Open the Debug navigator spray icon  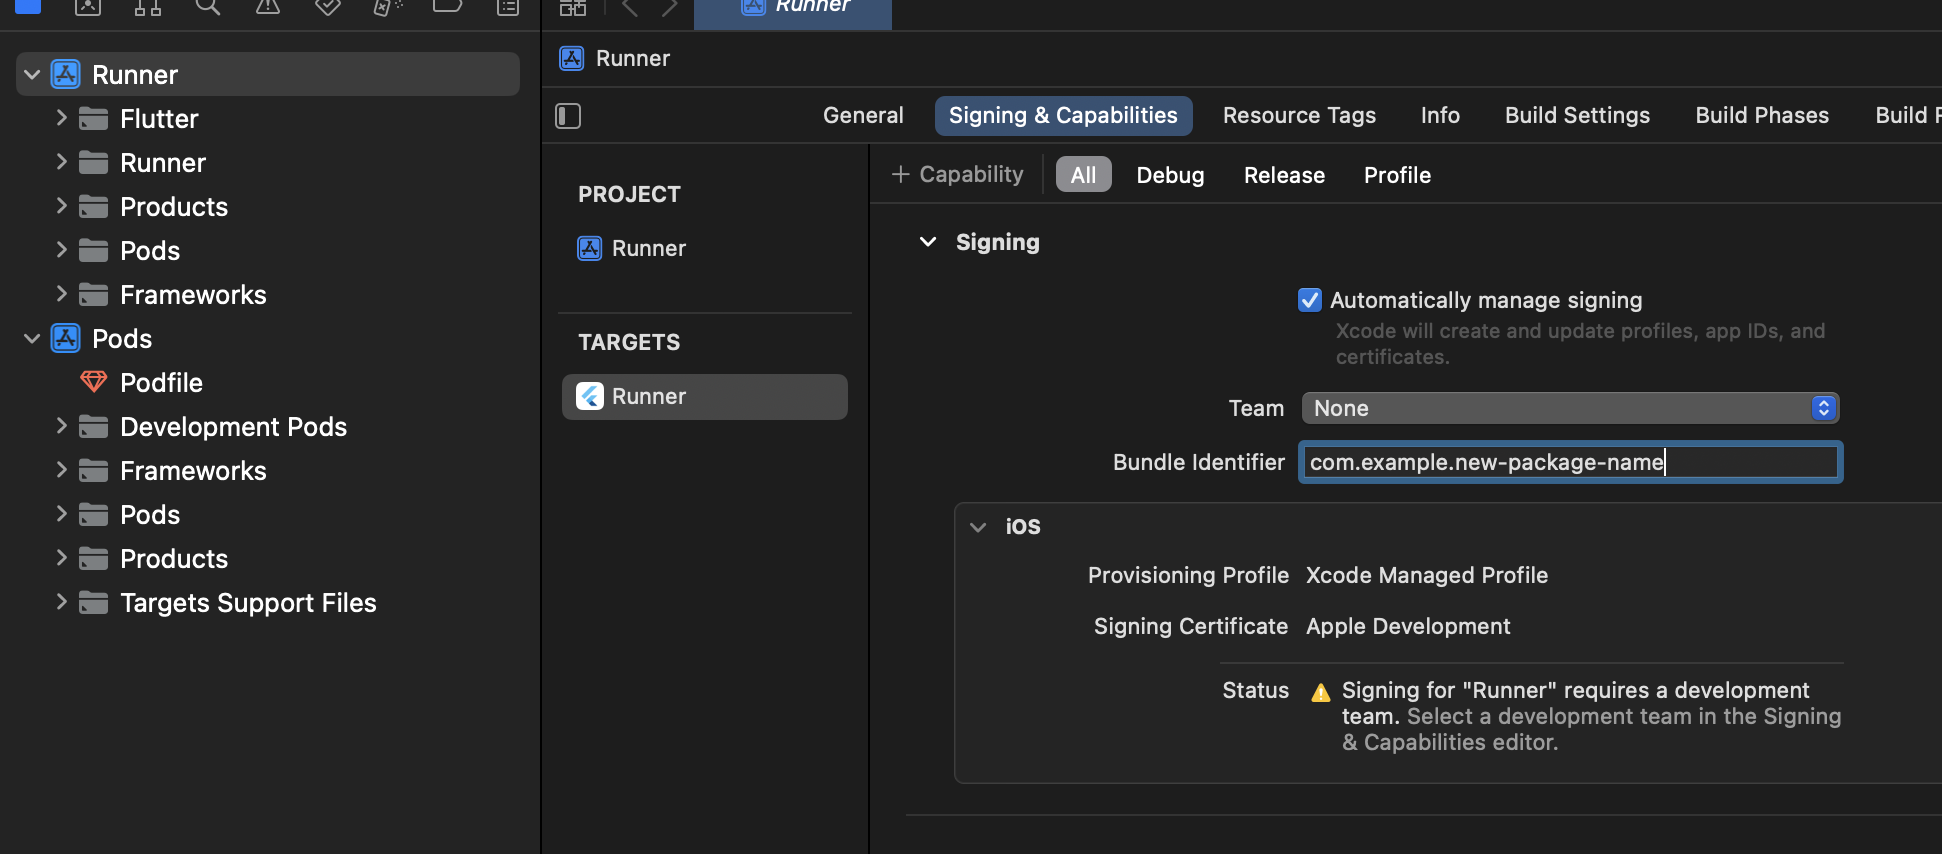click(388, 7)
